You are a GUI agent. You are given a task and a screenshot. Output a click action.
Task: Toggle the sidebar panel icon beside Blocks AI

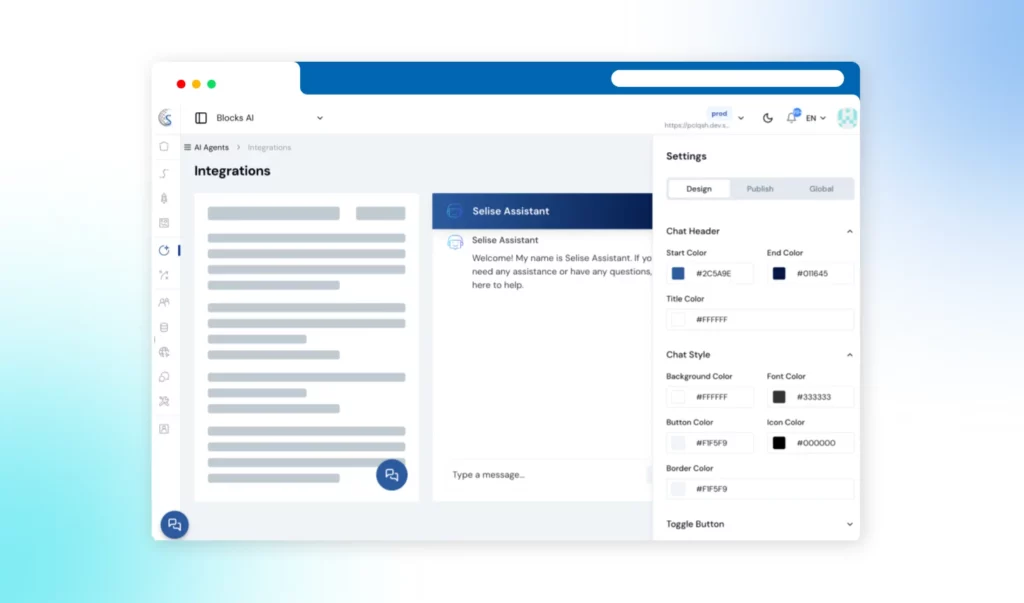click(201, 118)
